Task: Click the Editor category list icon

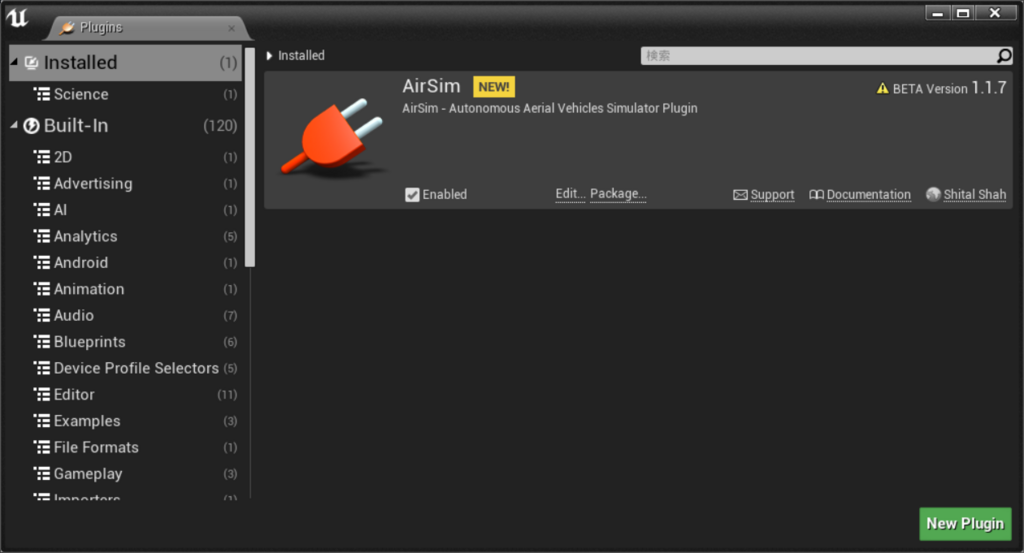Action: [42, 394]
